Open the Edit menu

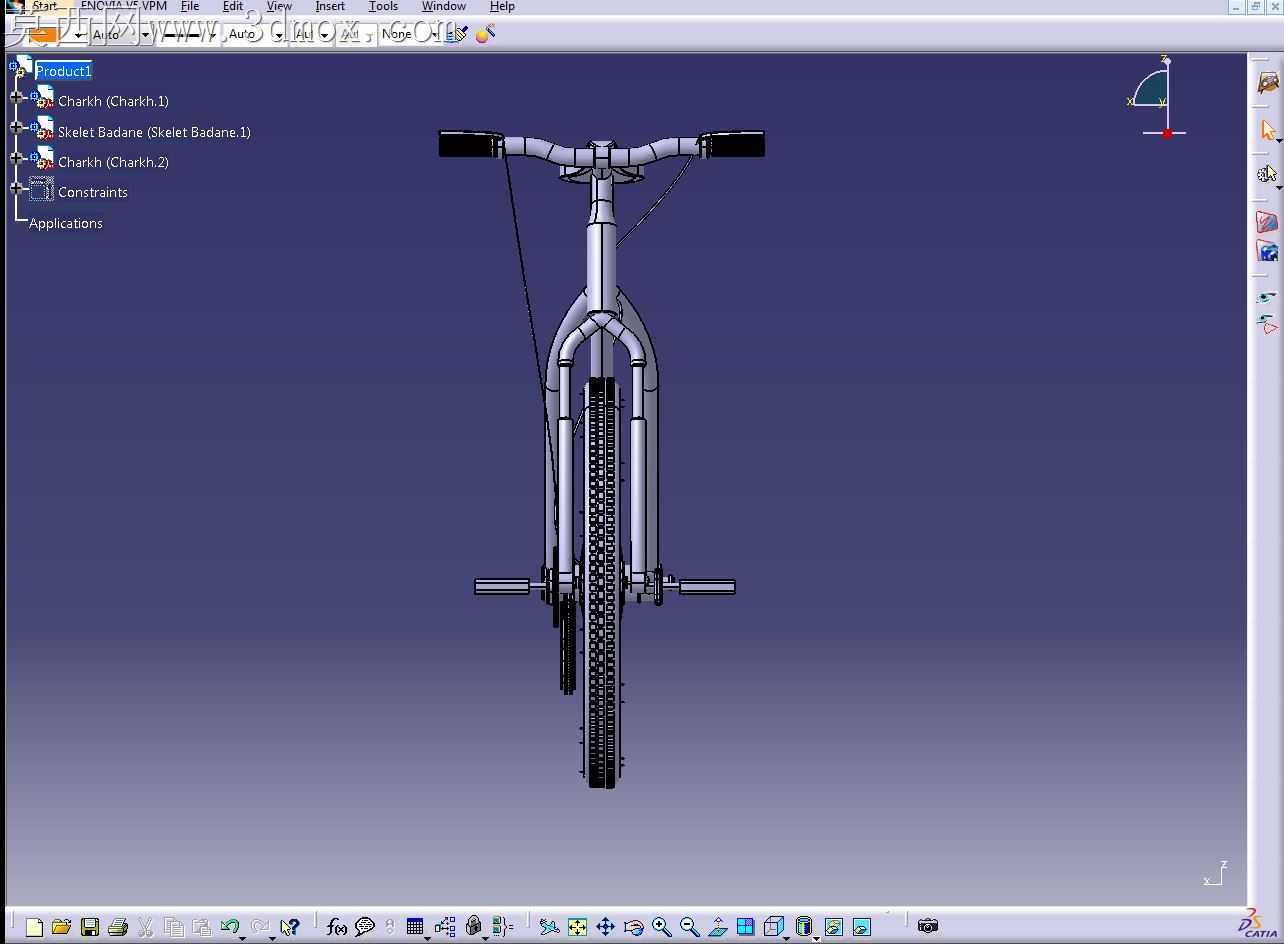click(x=233, y=6)
